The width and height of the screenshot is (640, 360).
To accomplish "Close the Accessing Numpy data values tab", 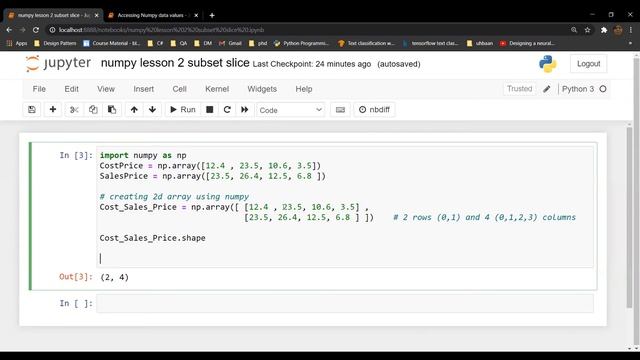I will [196, 16].
